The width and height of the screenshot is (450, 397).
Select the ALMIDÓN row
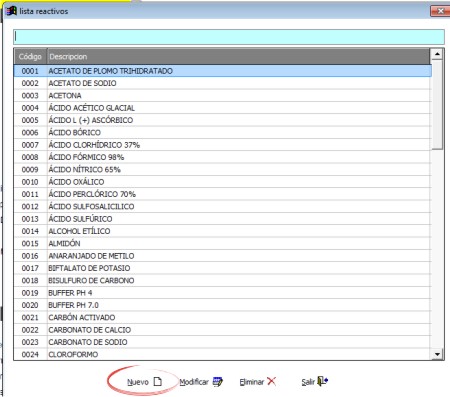[x=222, y=244]
